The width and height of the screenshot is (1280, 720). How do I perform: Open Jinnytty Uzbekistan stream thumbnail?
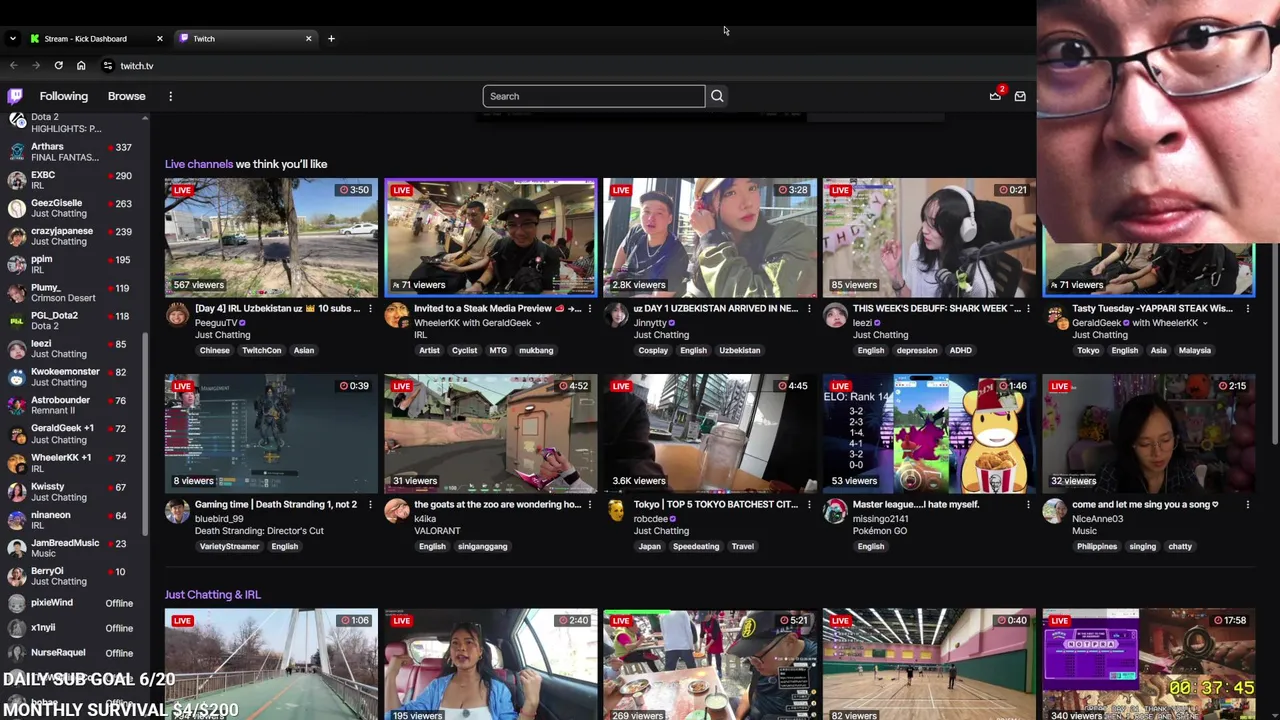(x=710, y=237)
